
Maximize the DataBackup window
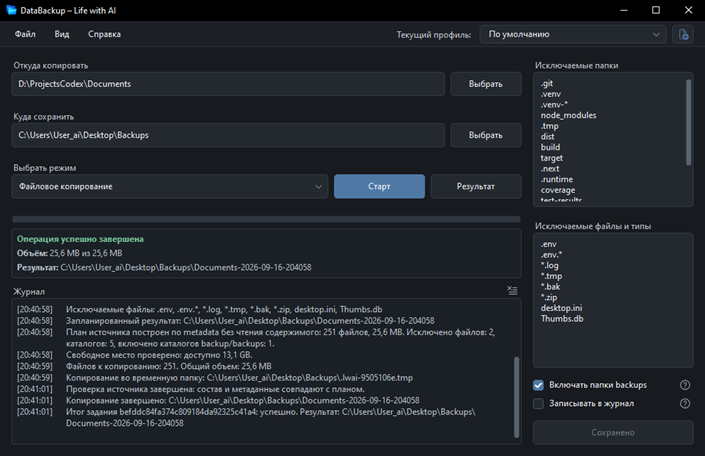pos(656,10)
